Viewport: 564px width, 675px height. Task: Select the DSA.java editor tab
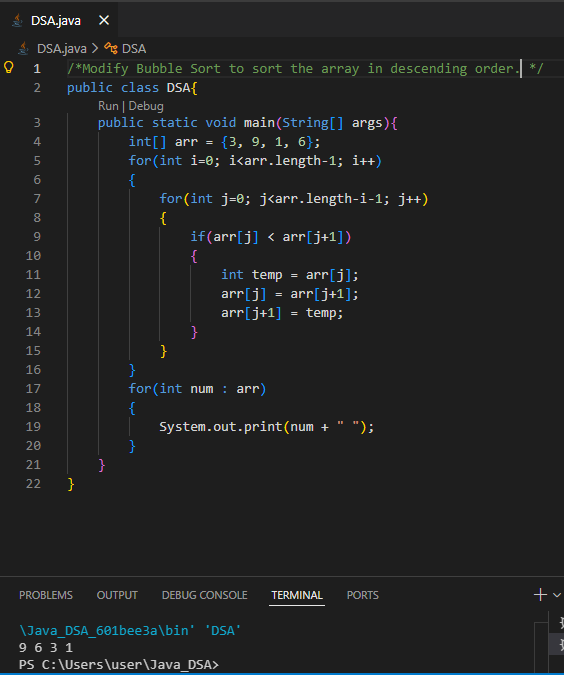59,20
